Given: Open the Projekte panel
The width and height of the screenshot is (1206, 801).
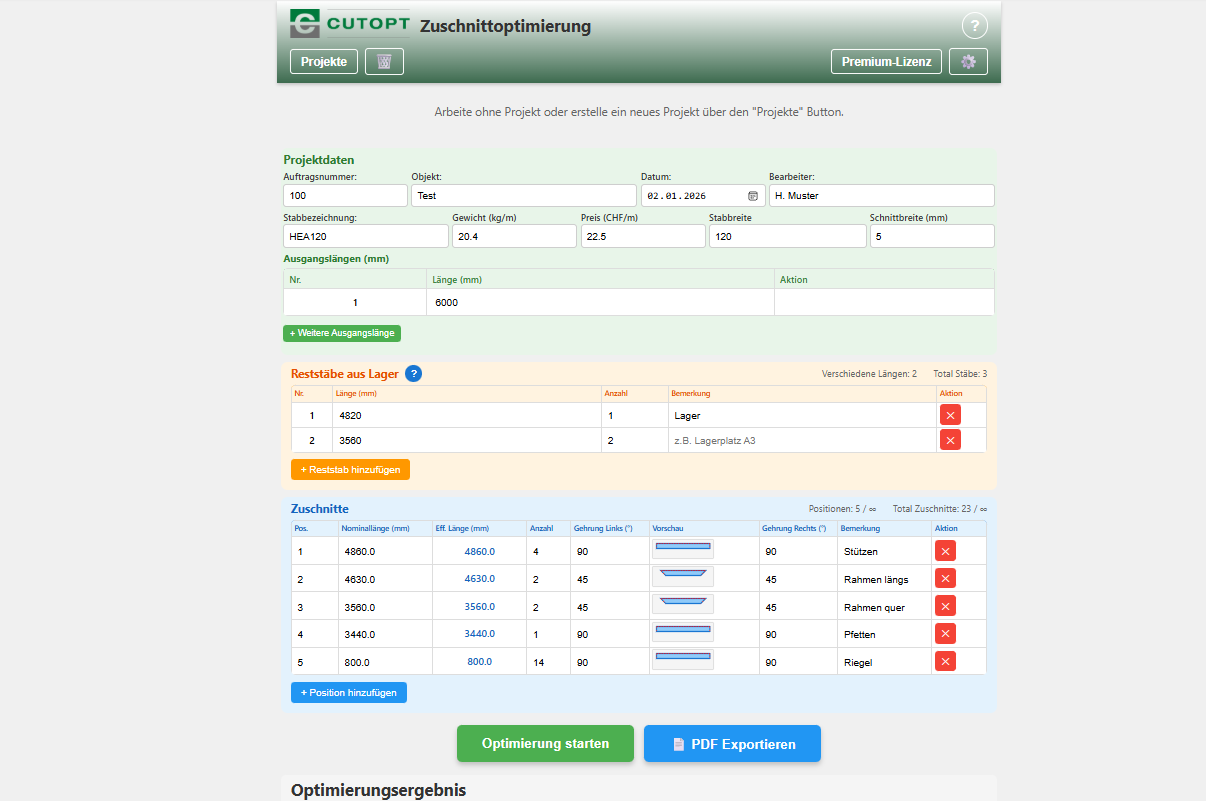Looking at the screenshot, I should pyautogui.click(x=323, y=61).
